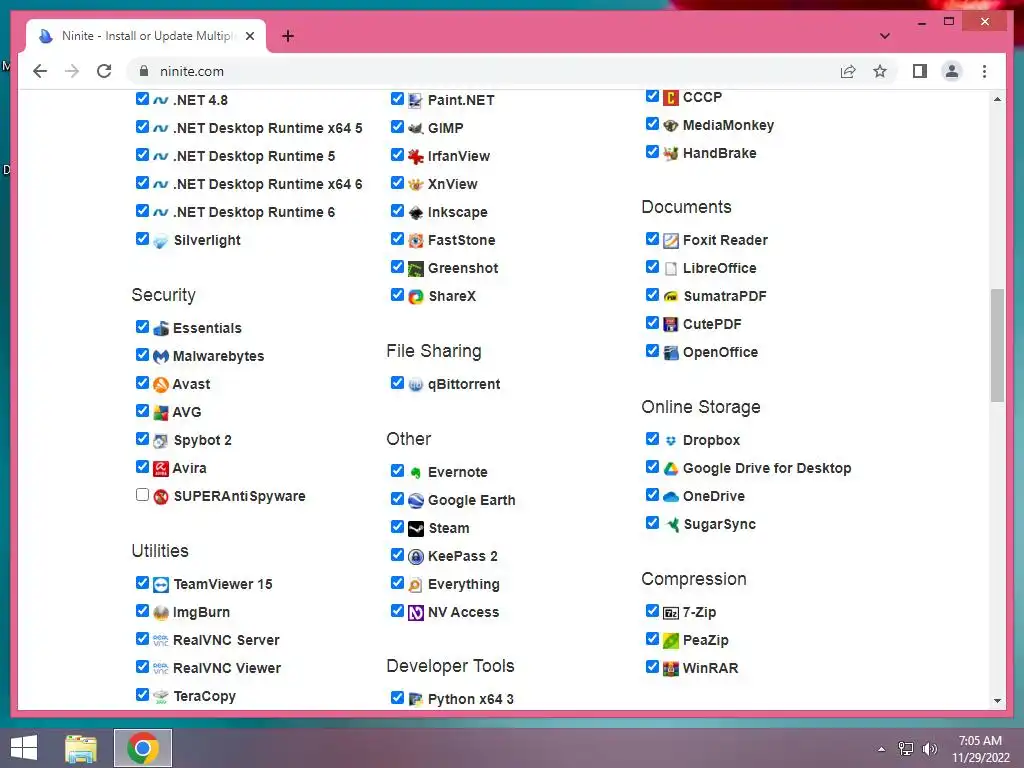Click the SumatraPDF icon
Viewport: 1024px width, 768px height.
point(671,296)
